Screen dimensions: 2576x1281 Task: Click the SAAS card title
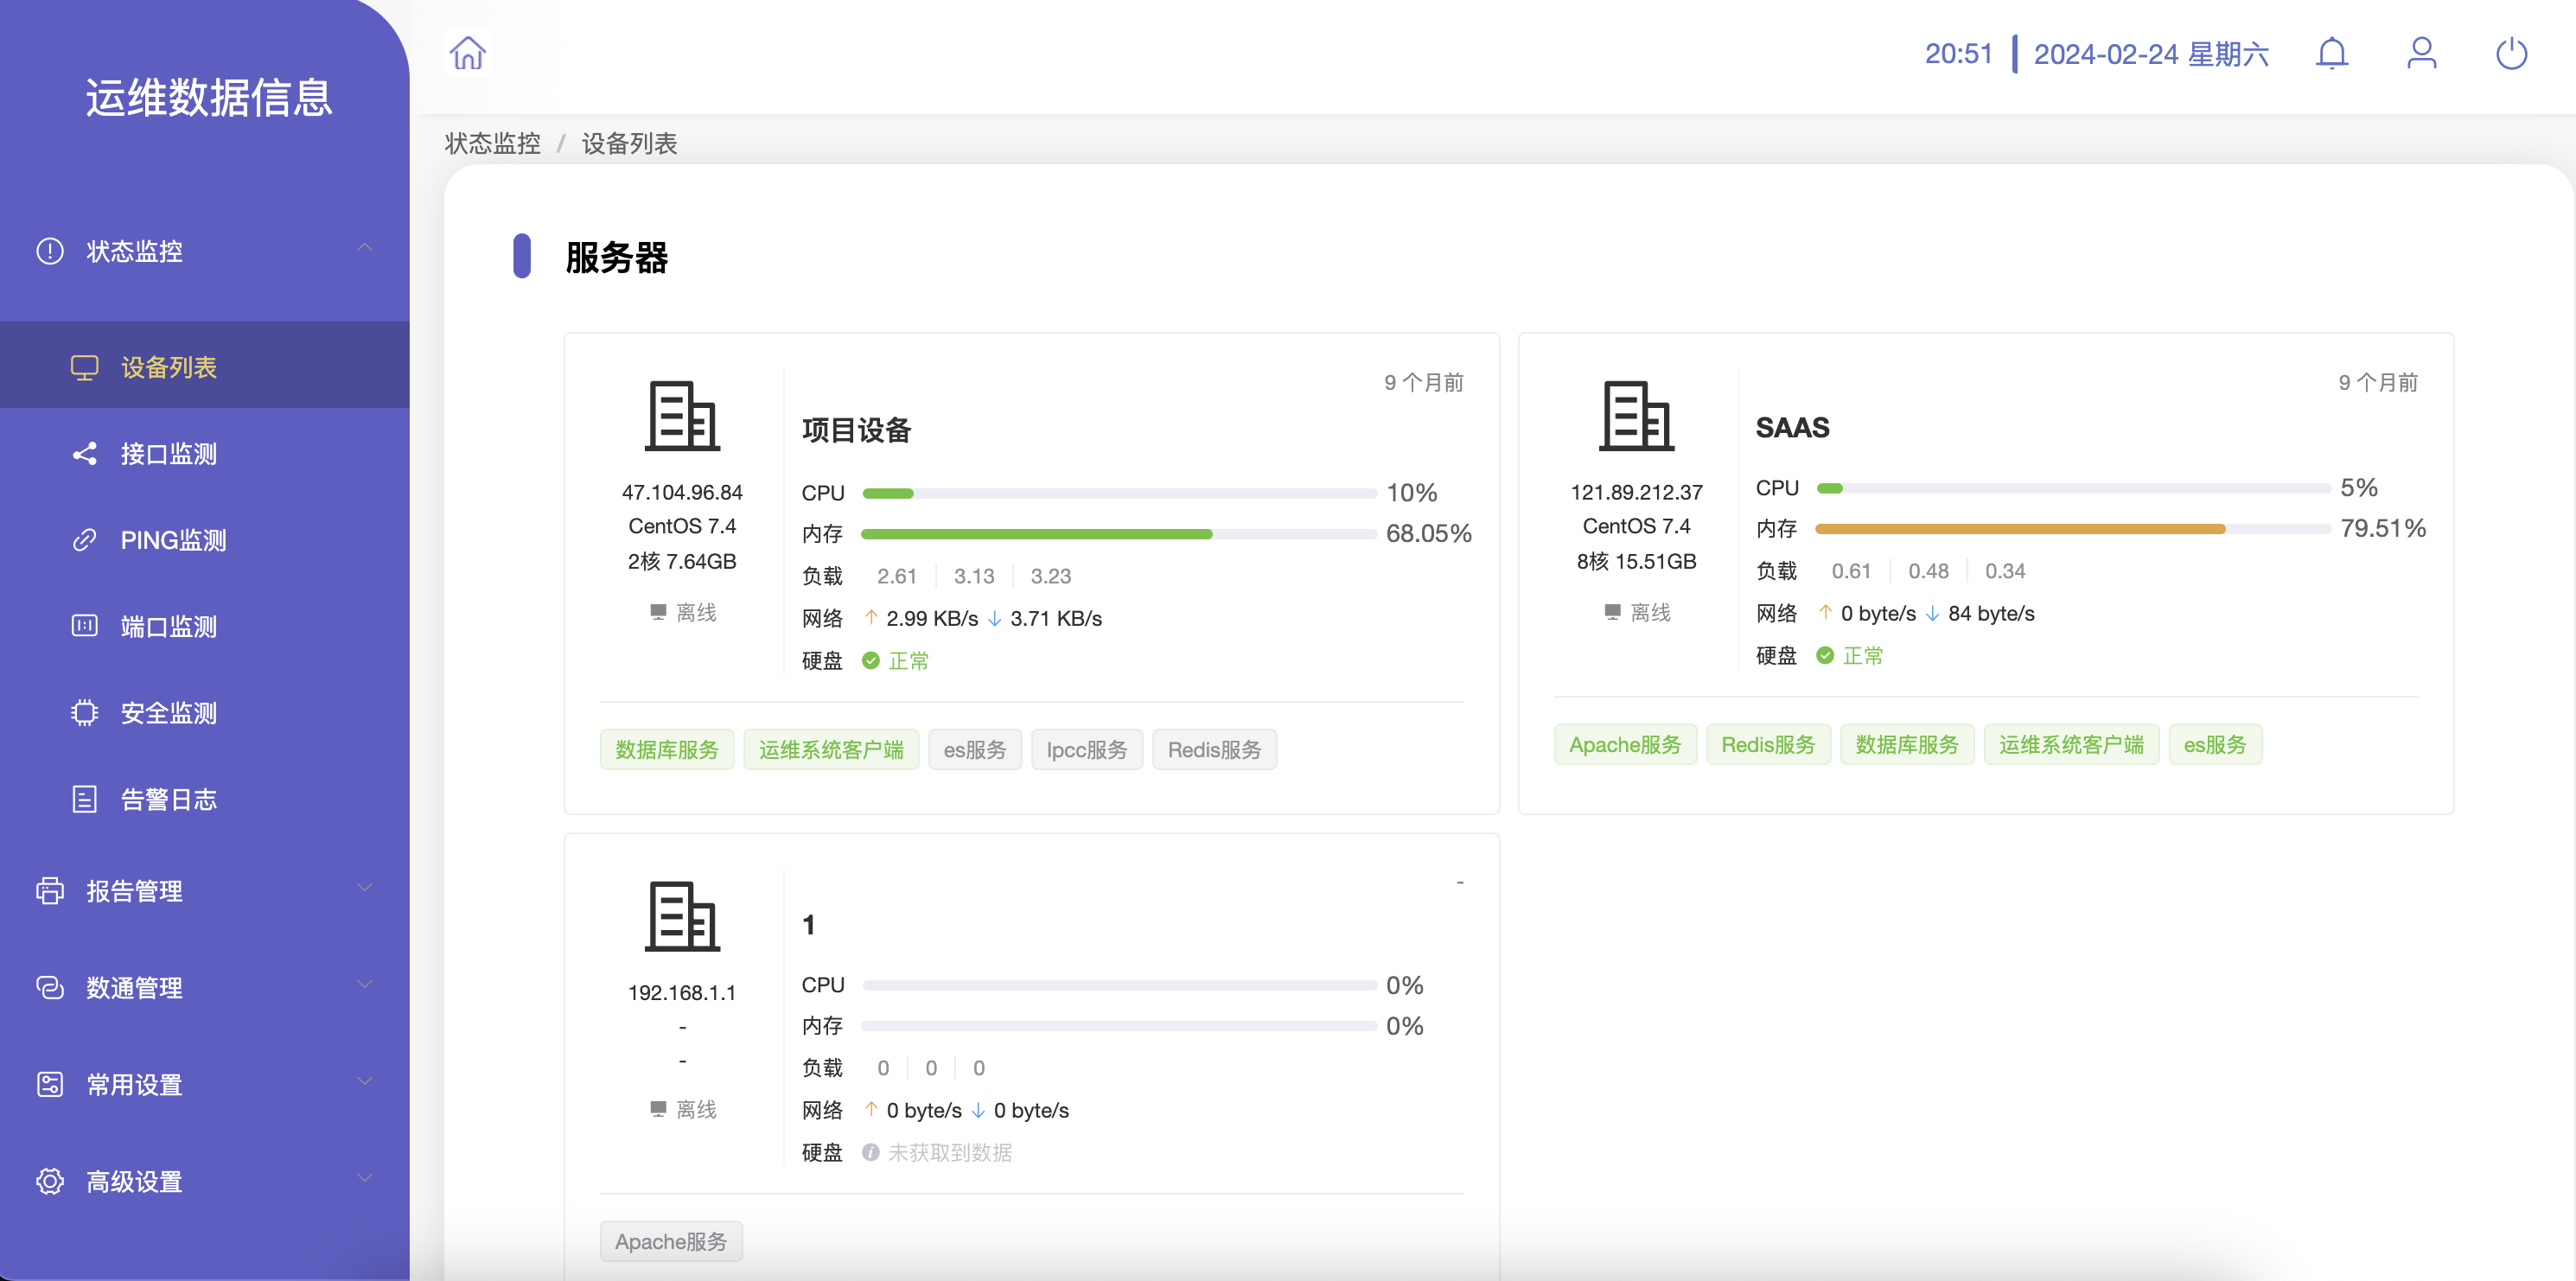click(x=1792, y=427)
